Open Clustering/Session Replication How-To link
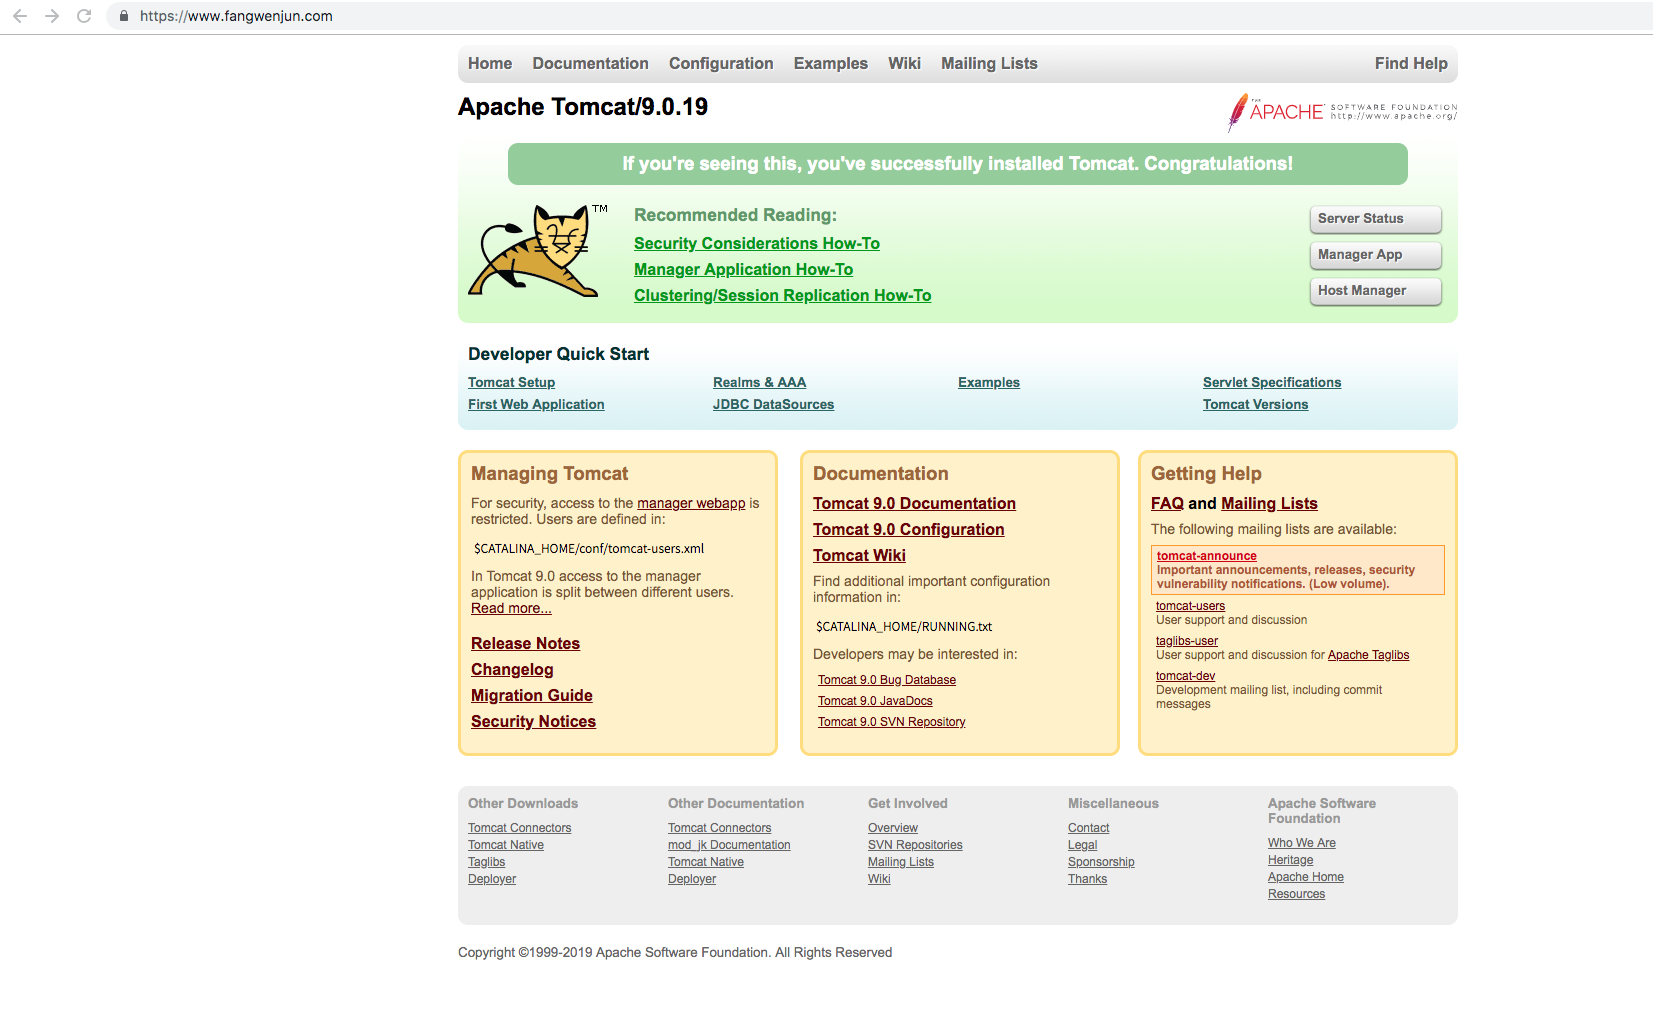The image size is (1653, 1035). (x=782, y=295)
